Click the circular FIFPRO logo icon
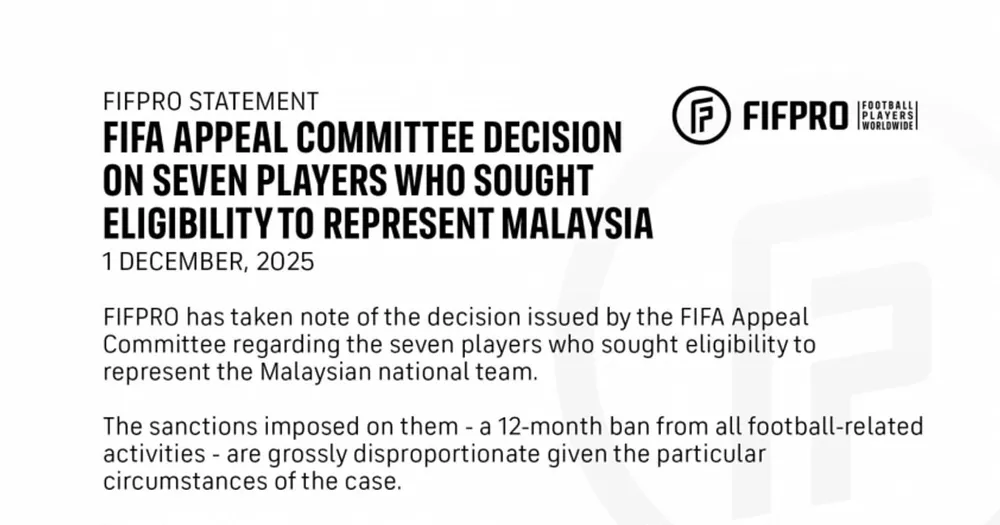1000x525 pixels. (700, 115)
